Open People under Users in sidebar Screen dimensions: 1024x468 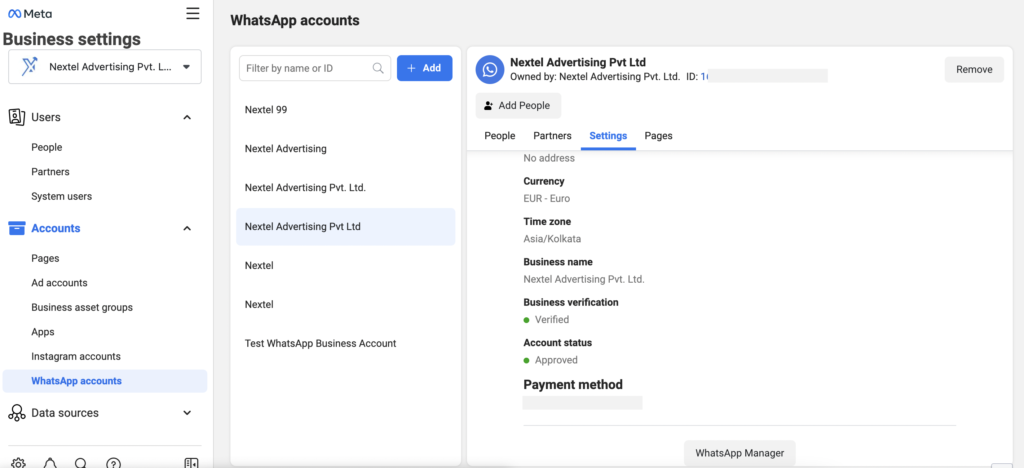(x=47, y=148)
